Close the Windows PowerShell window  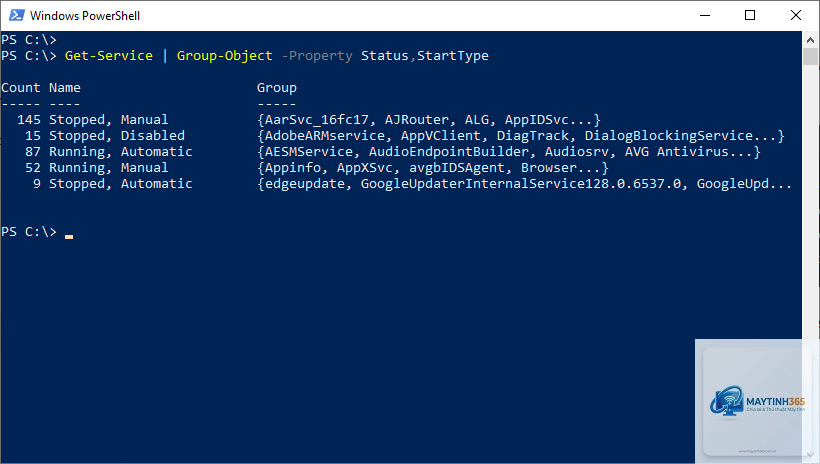pyautogui.click(x=795, y=15)
